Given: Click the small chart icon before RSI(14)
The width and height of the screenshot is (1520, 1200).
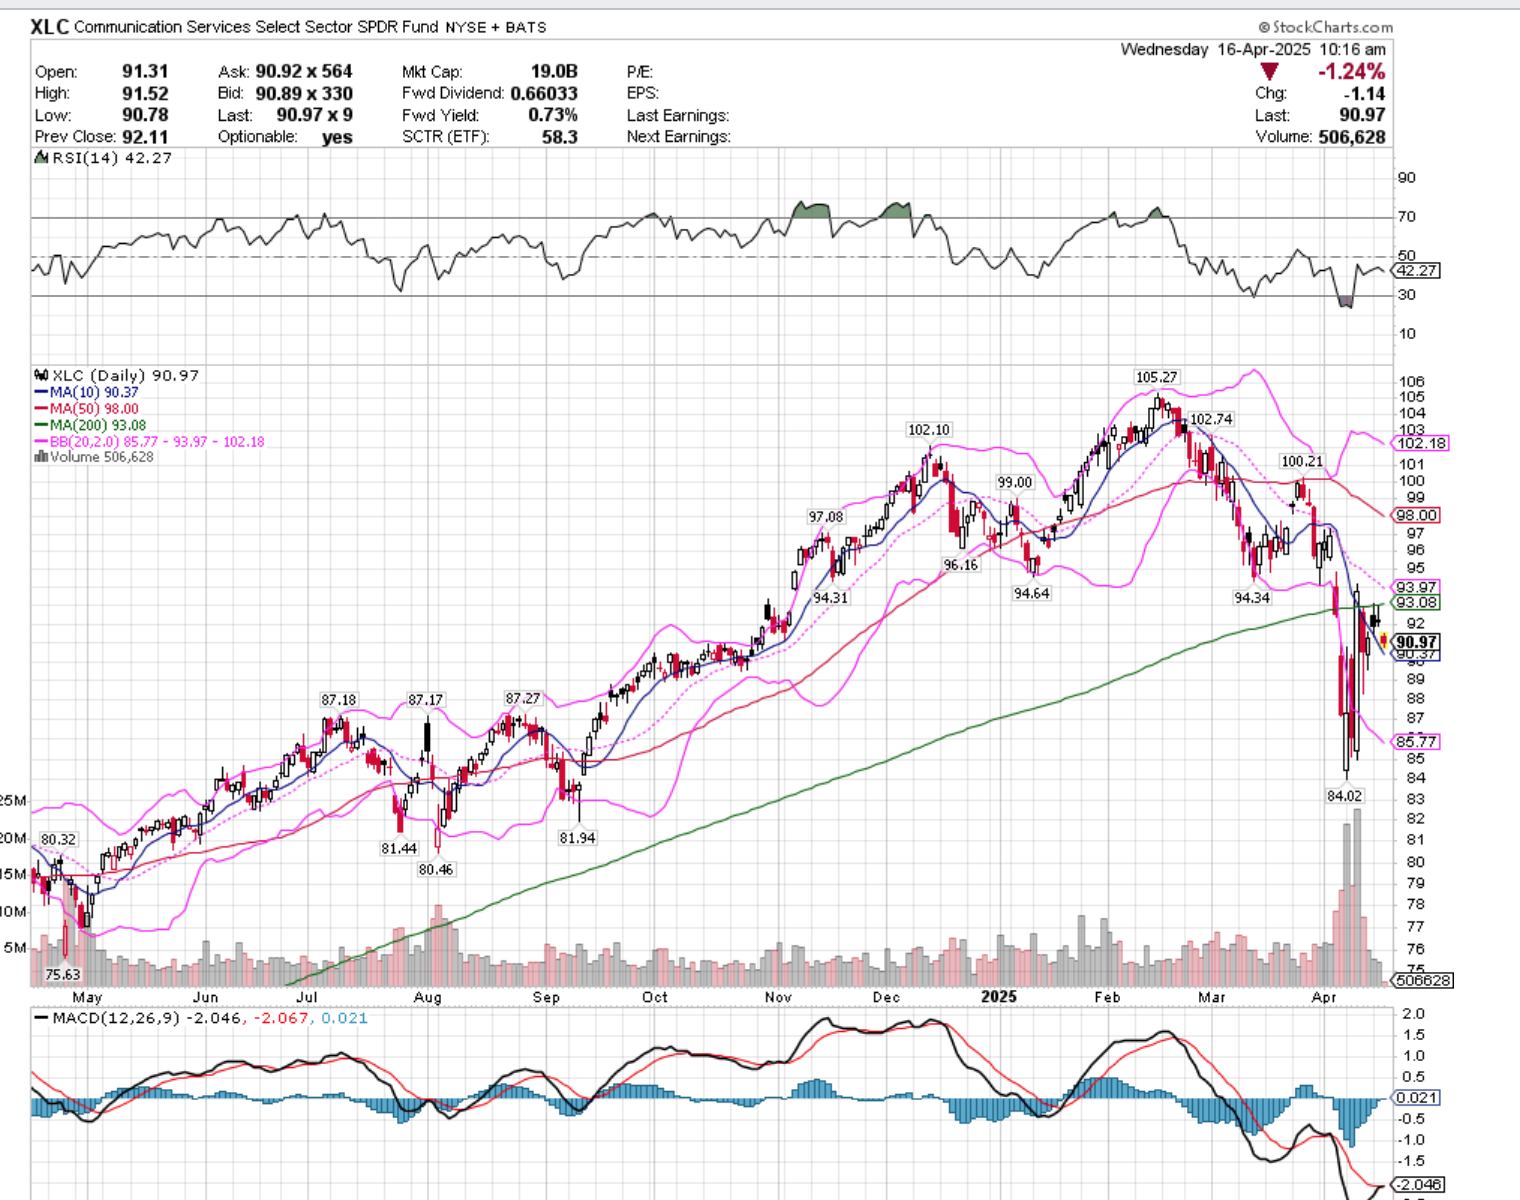Looking at the screenshot, I should pyautogui.click(x=42, y=158).
